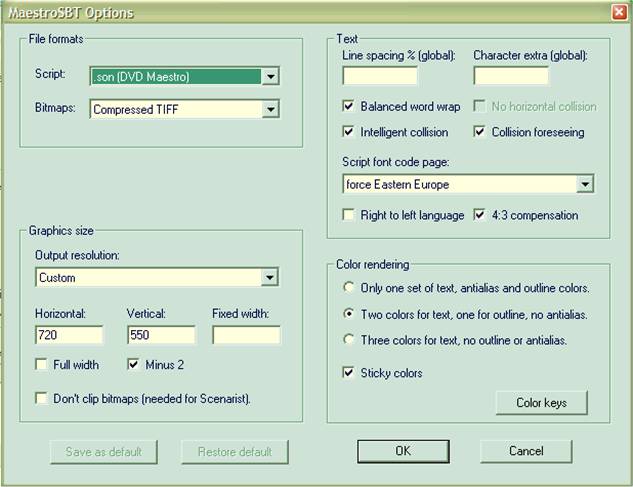The image size is (633, 487).
Task: Click the Horizontal size field
Action: (x=69, y=335)
